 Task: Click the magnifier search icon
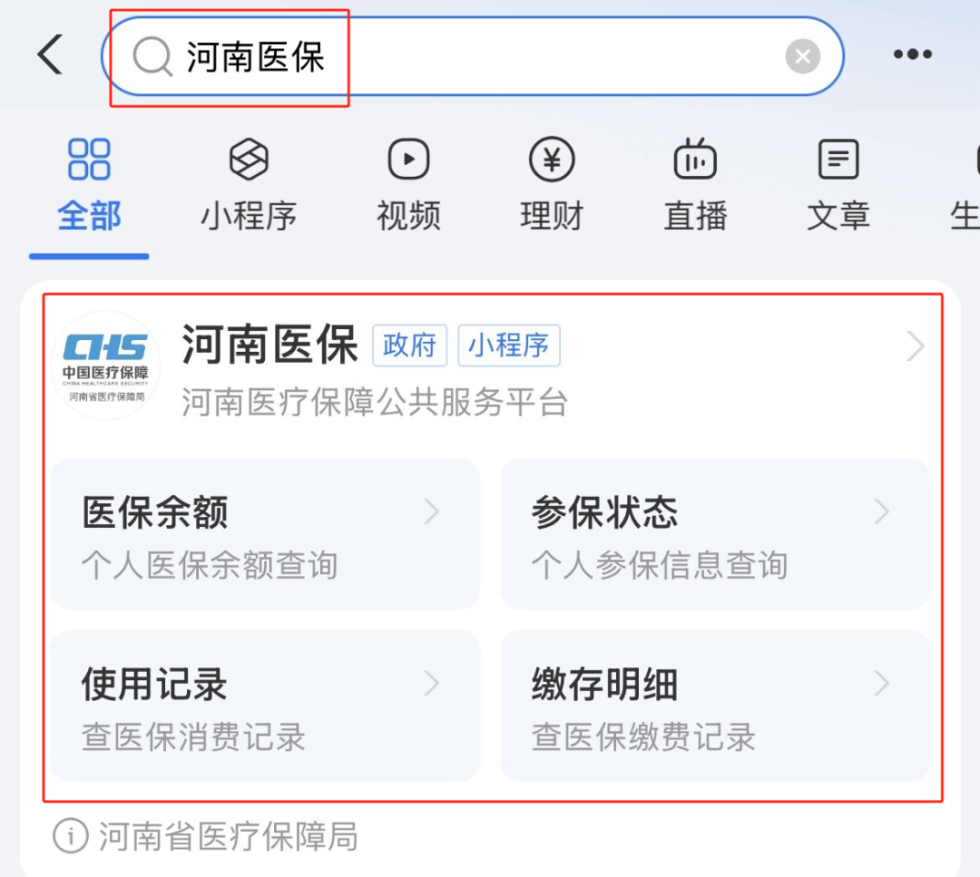tap(152, 56)
